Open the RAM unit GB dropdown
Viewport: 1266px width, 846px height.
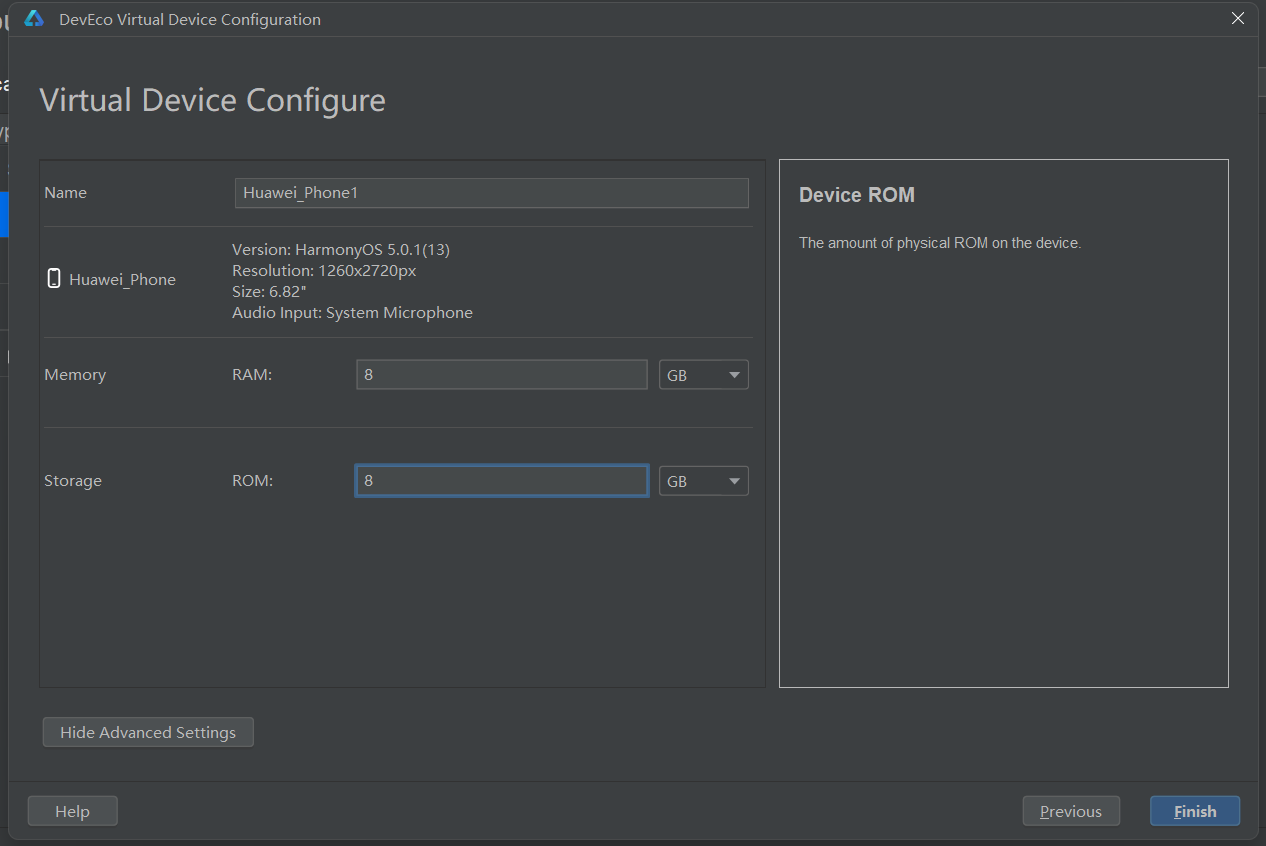pos(703,375)
